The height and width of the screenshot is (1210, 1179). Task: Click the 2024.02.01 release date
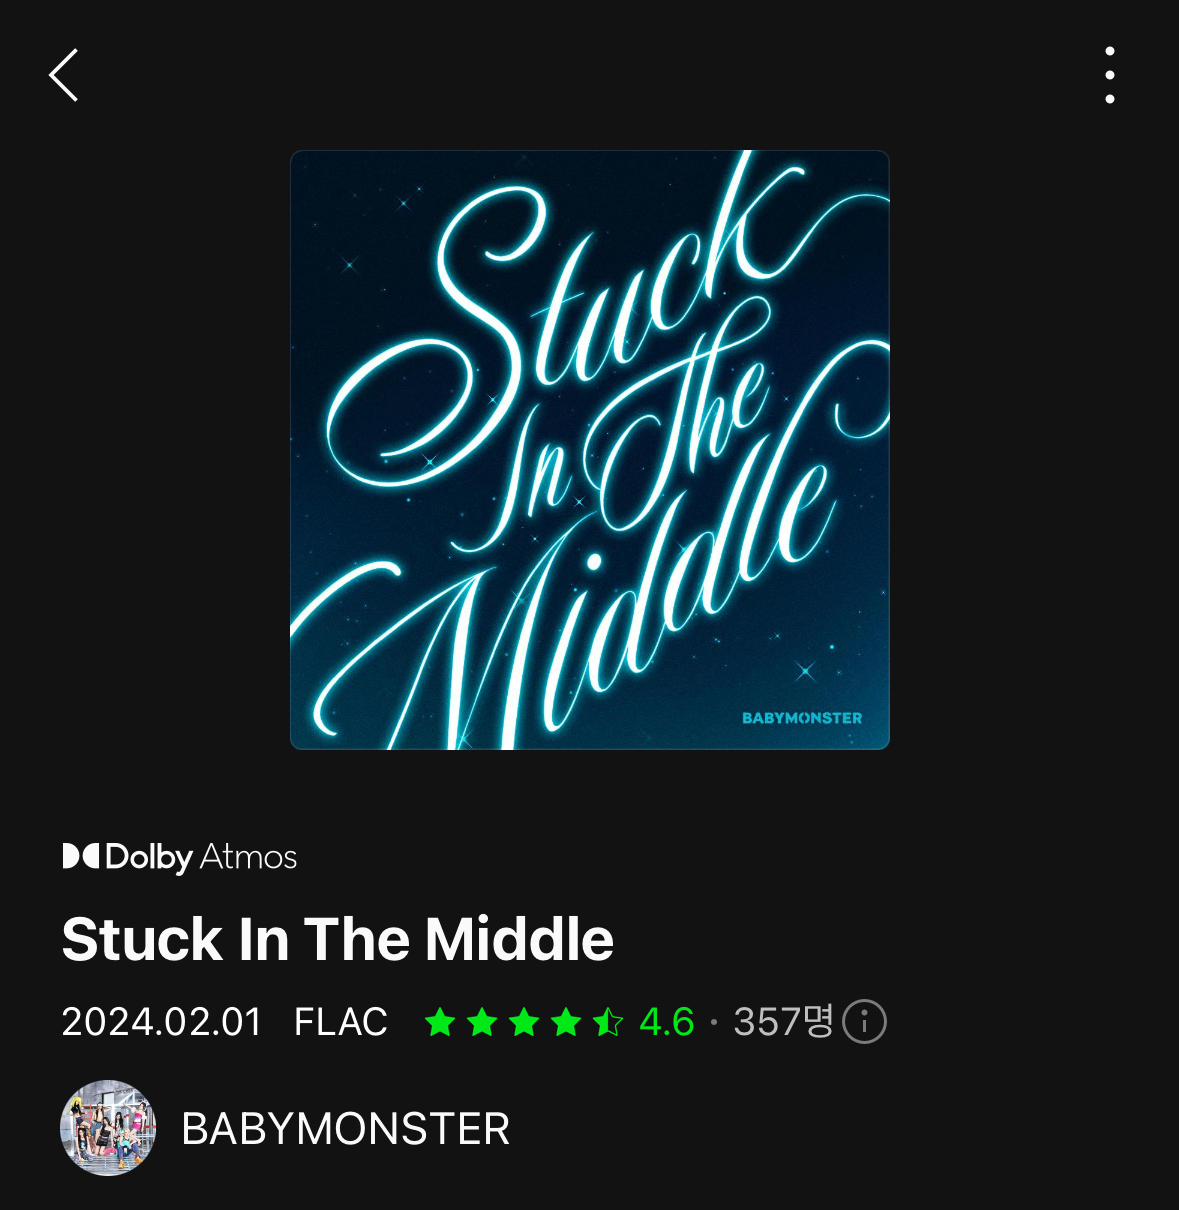[x=161, y=1022]
